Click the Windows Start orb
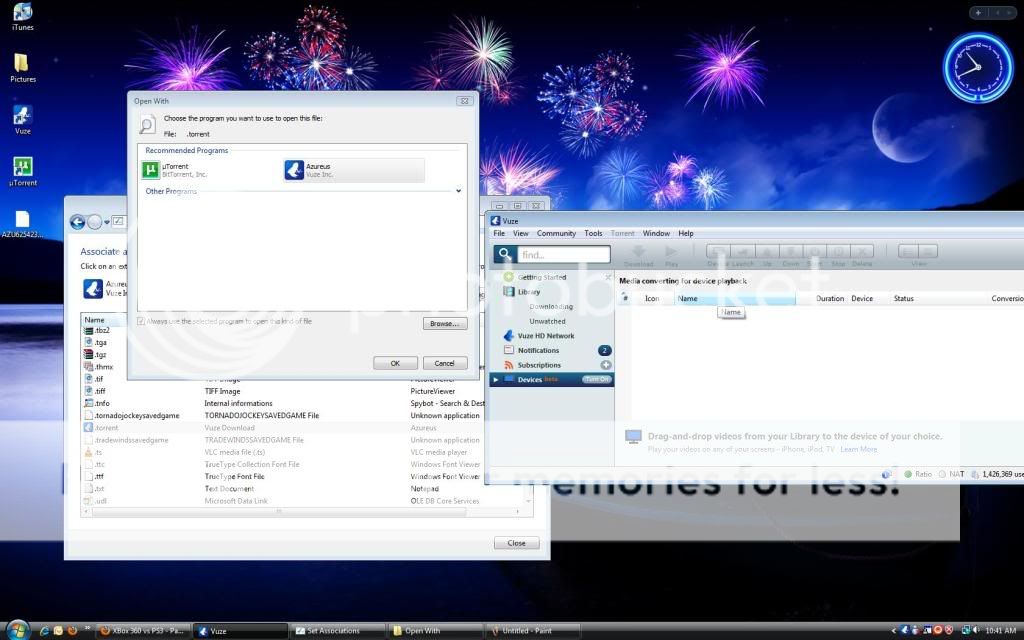 tap(17, 630)
